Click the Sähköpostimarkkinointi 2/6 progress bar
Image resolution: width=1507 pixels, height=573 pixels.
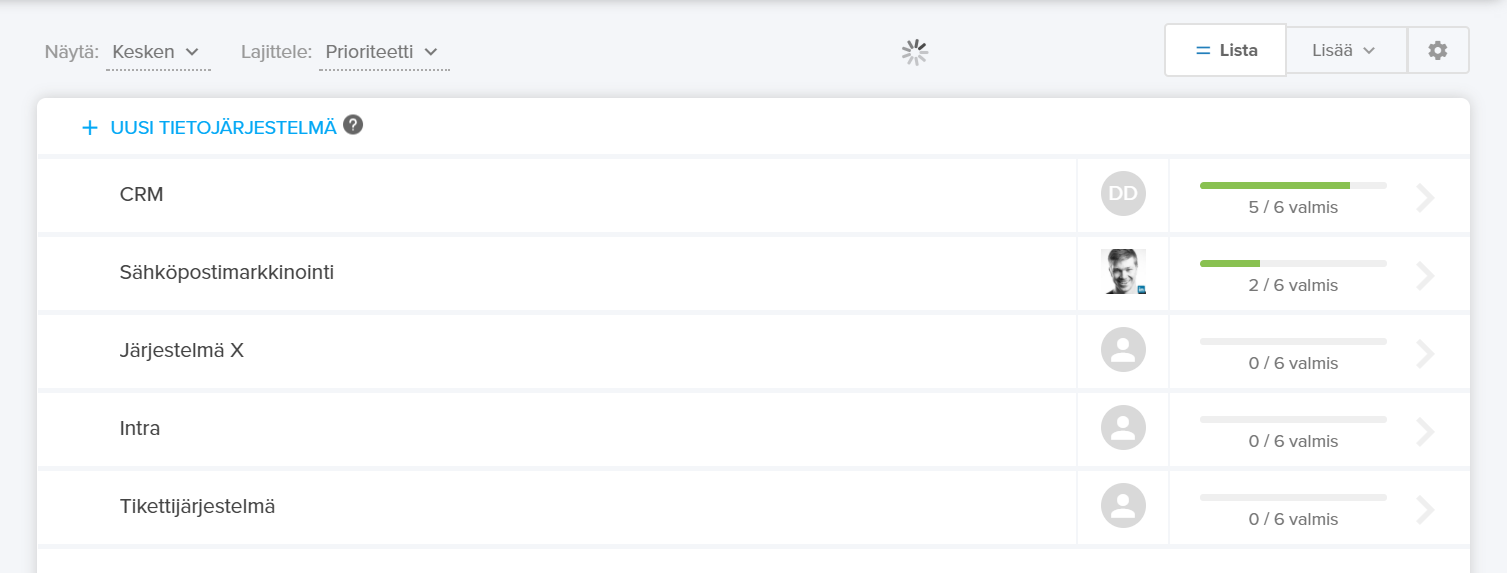click(x=1293, y=263)
